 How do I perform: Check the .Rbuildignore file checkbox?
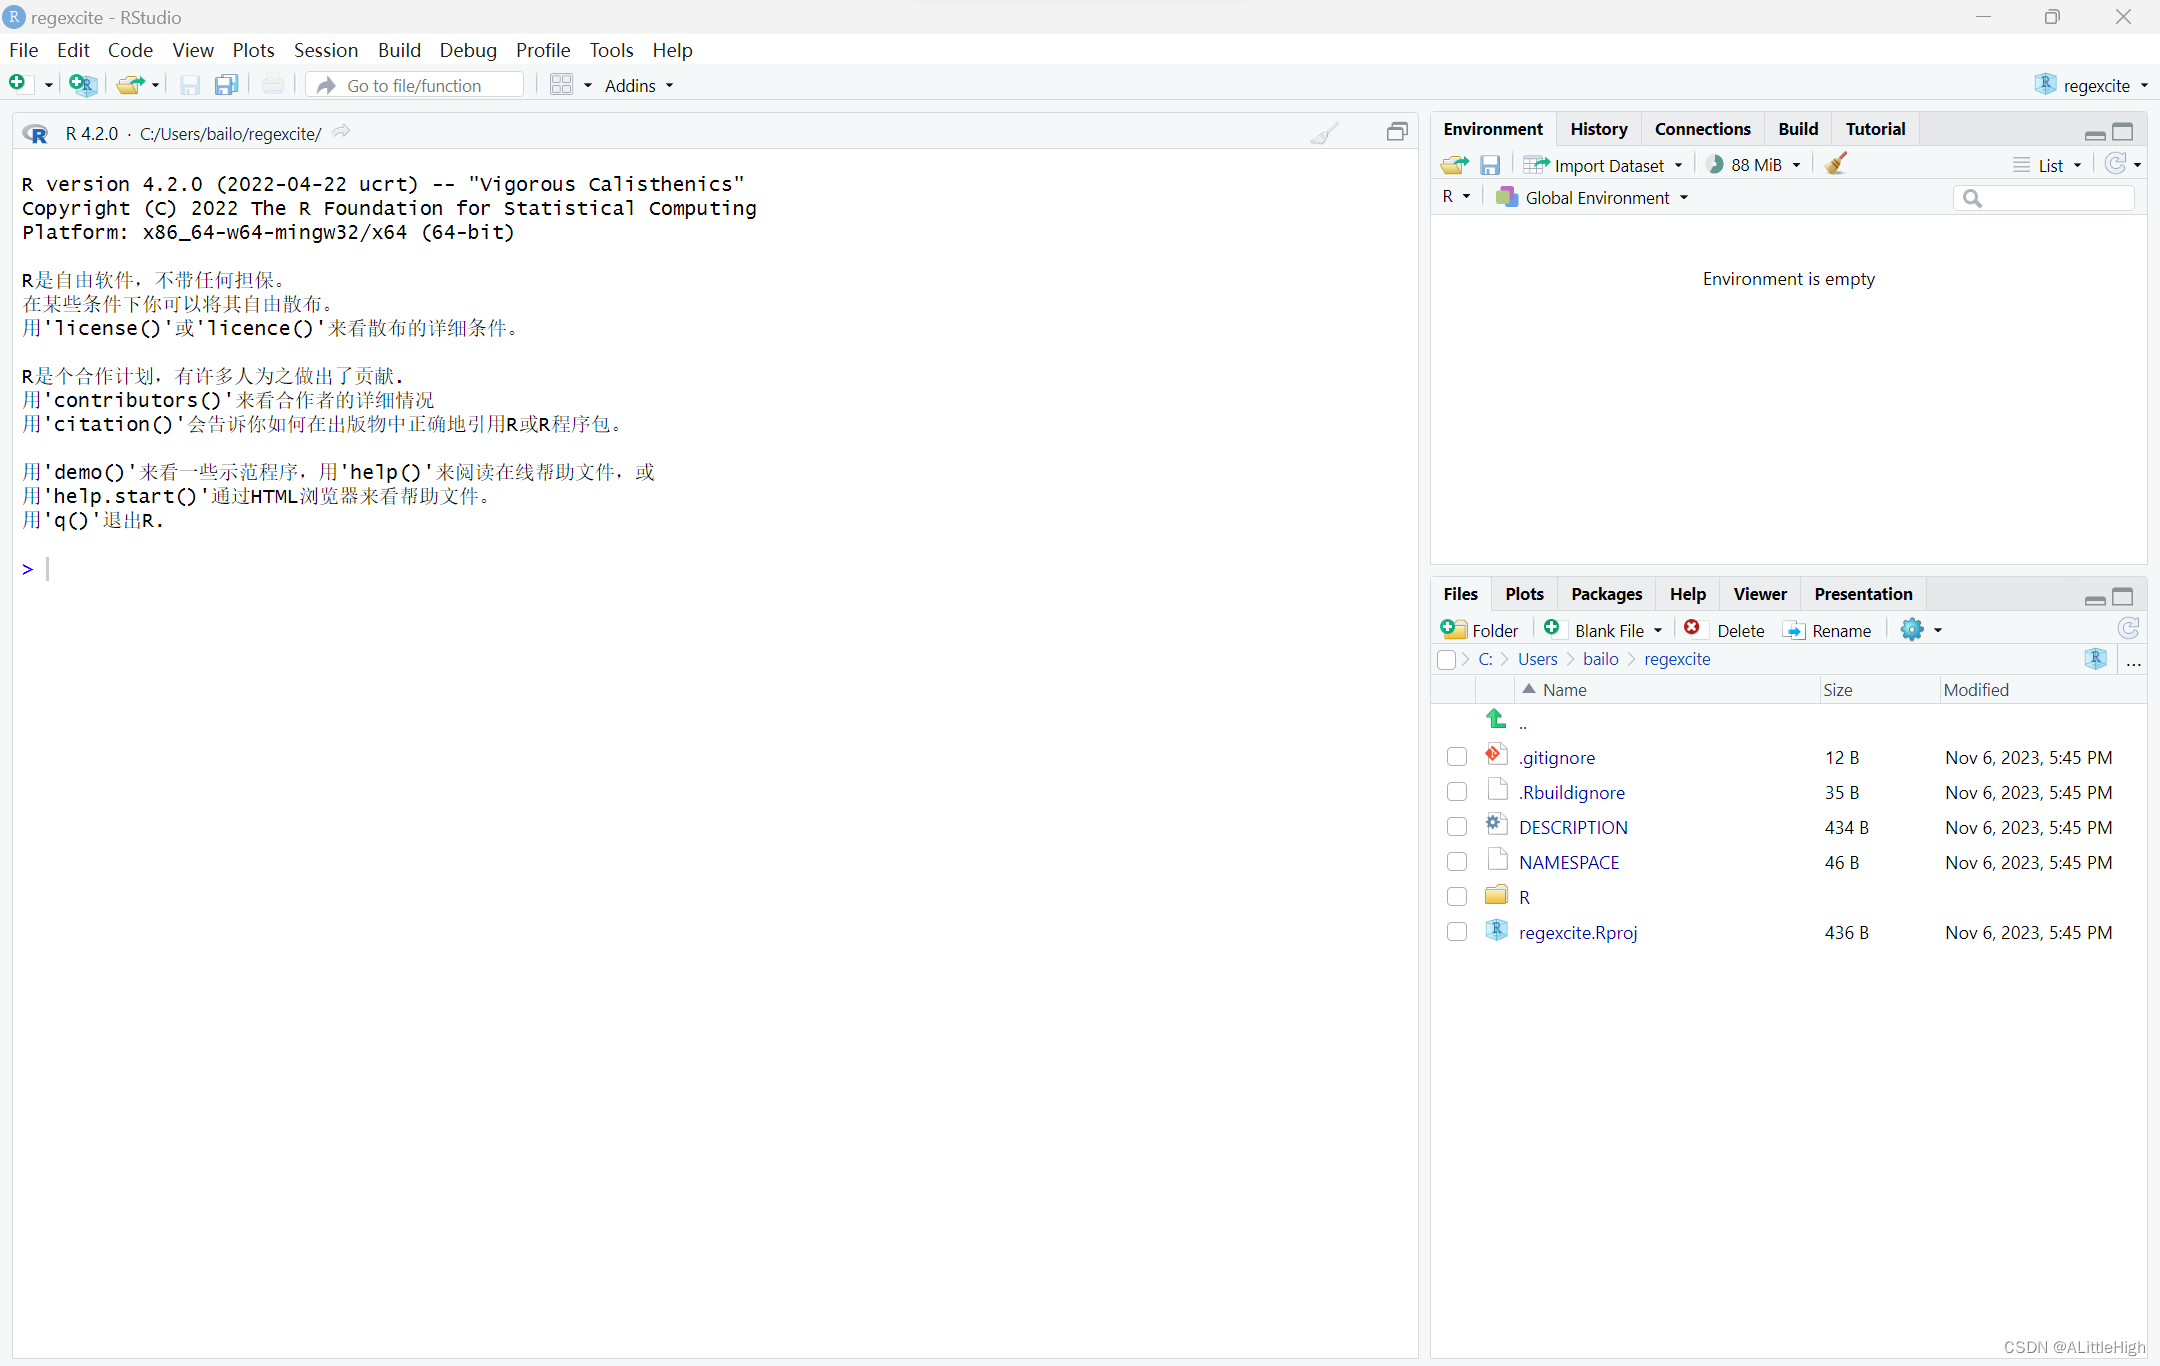click(x=1457, y=792)
